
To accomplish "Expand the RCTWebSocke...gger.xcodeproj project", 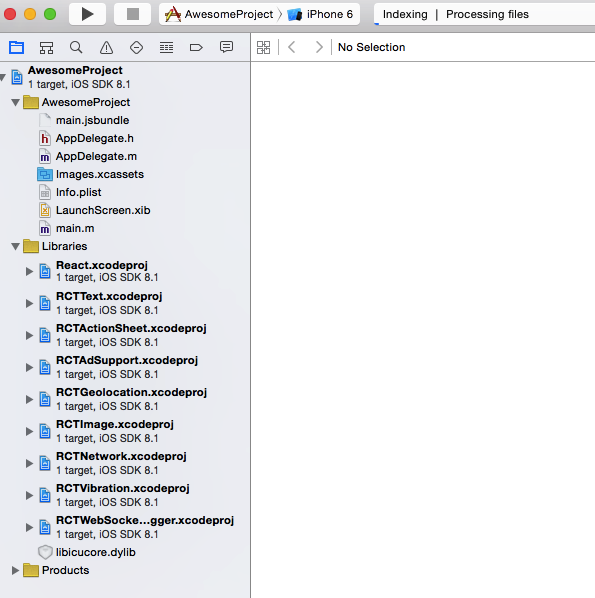I will [x=29, y=527].
